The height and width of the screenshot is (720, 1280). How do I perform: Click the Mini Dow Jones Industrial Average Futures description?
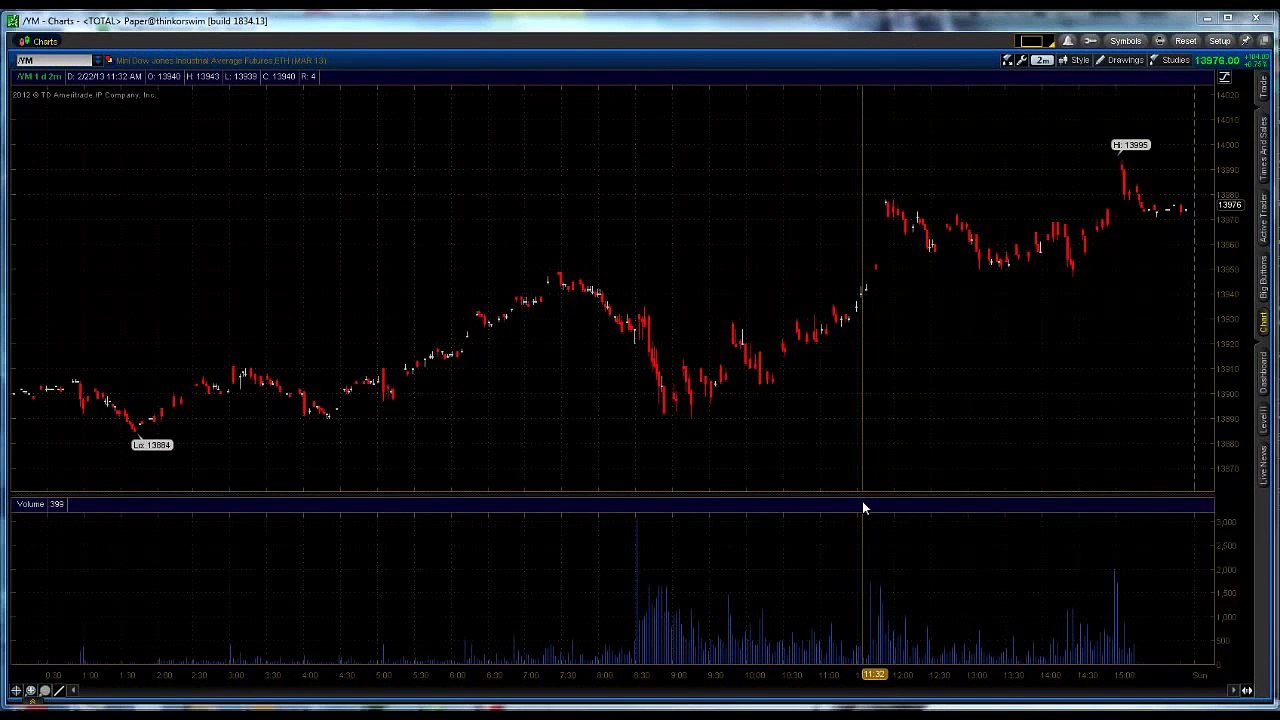click(221, 61)
